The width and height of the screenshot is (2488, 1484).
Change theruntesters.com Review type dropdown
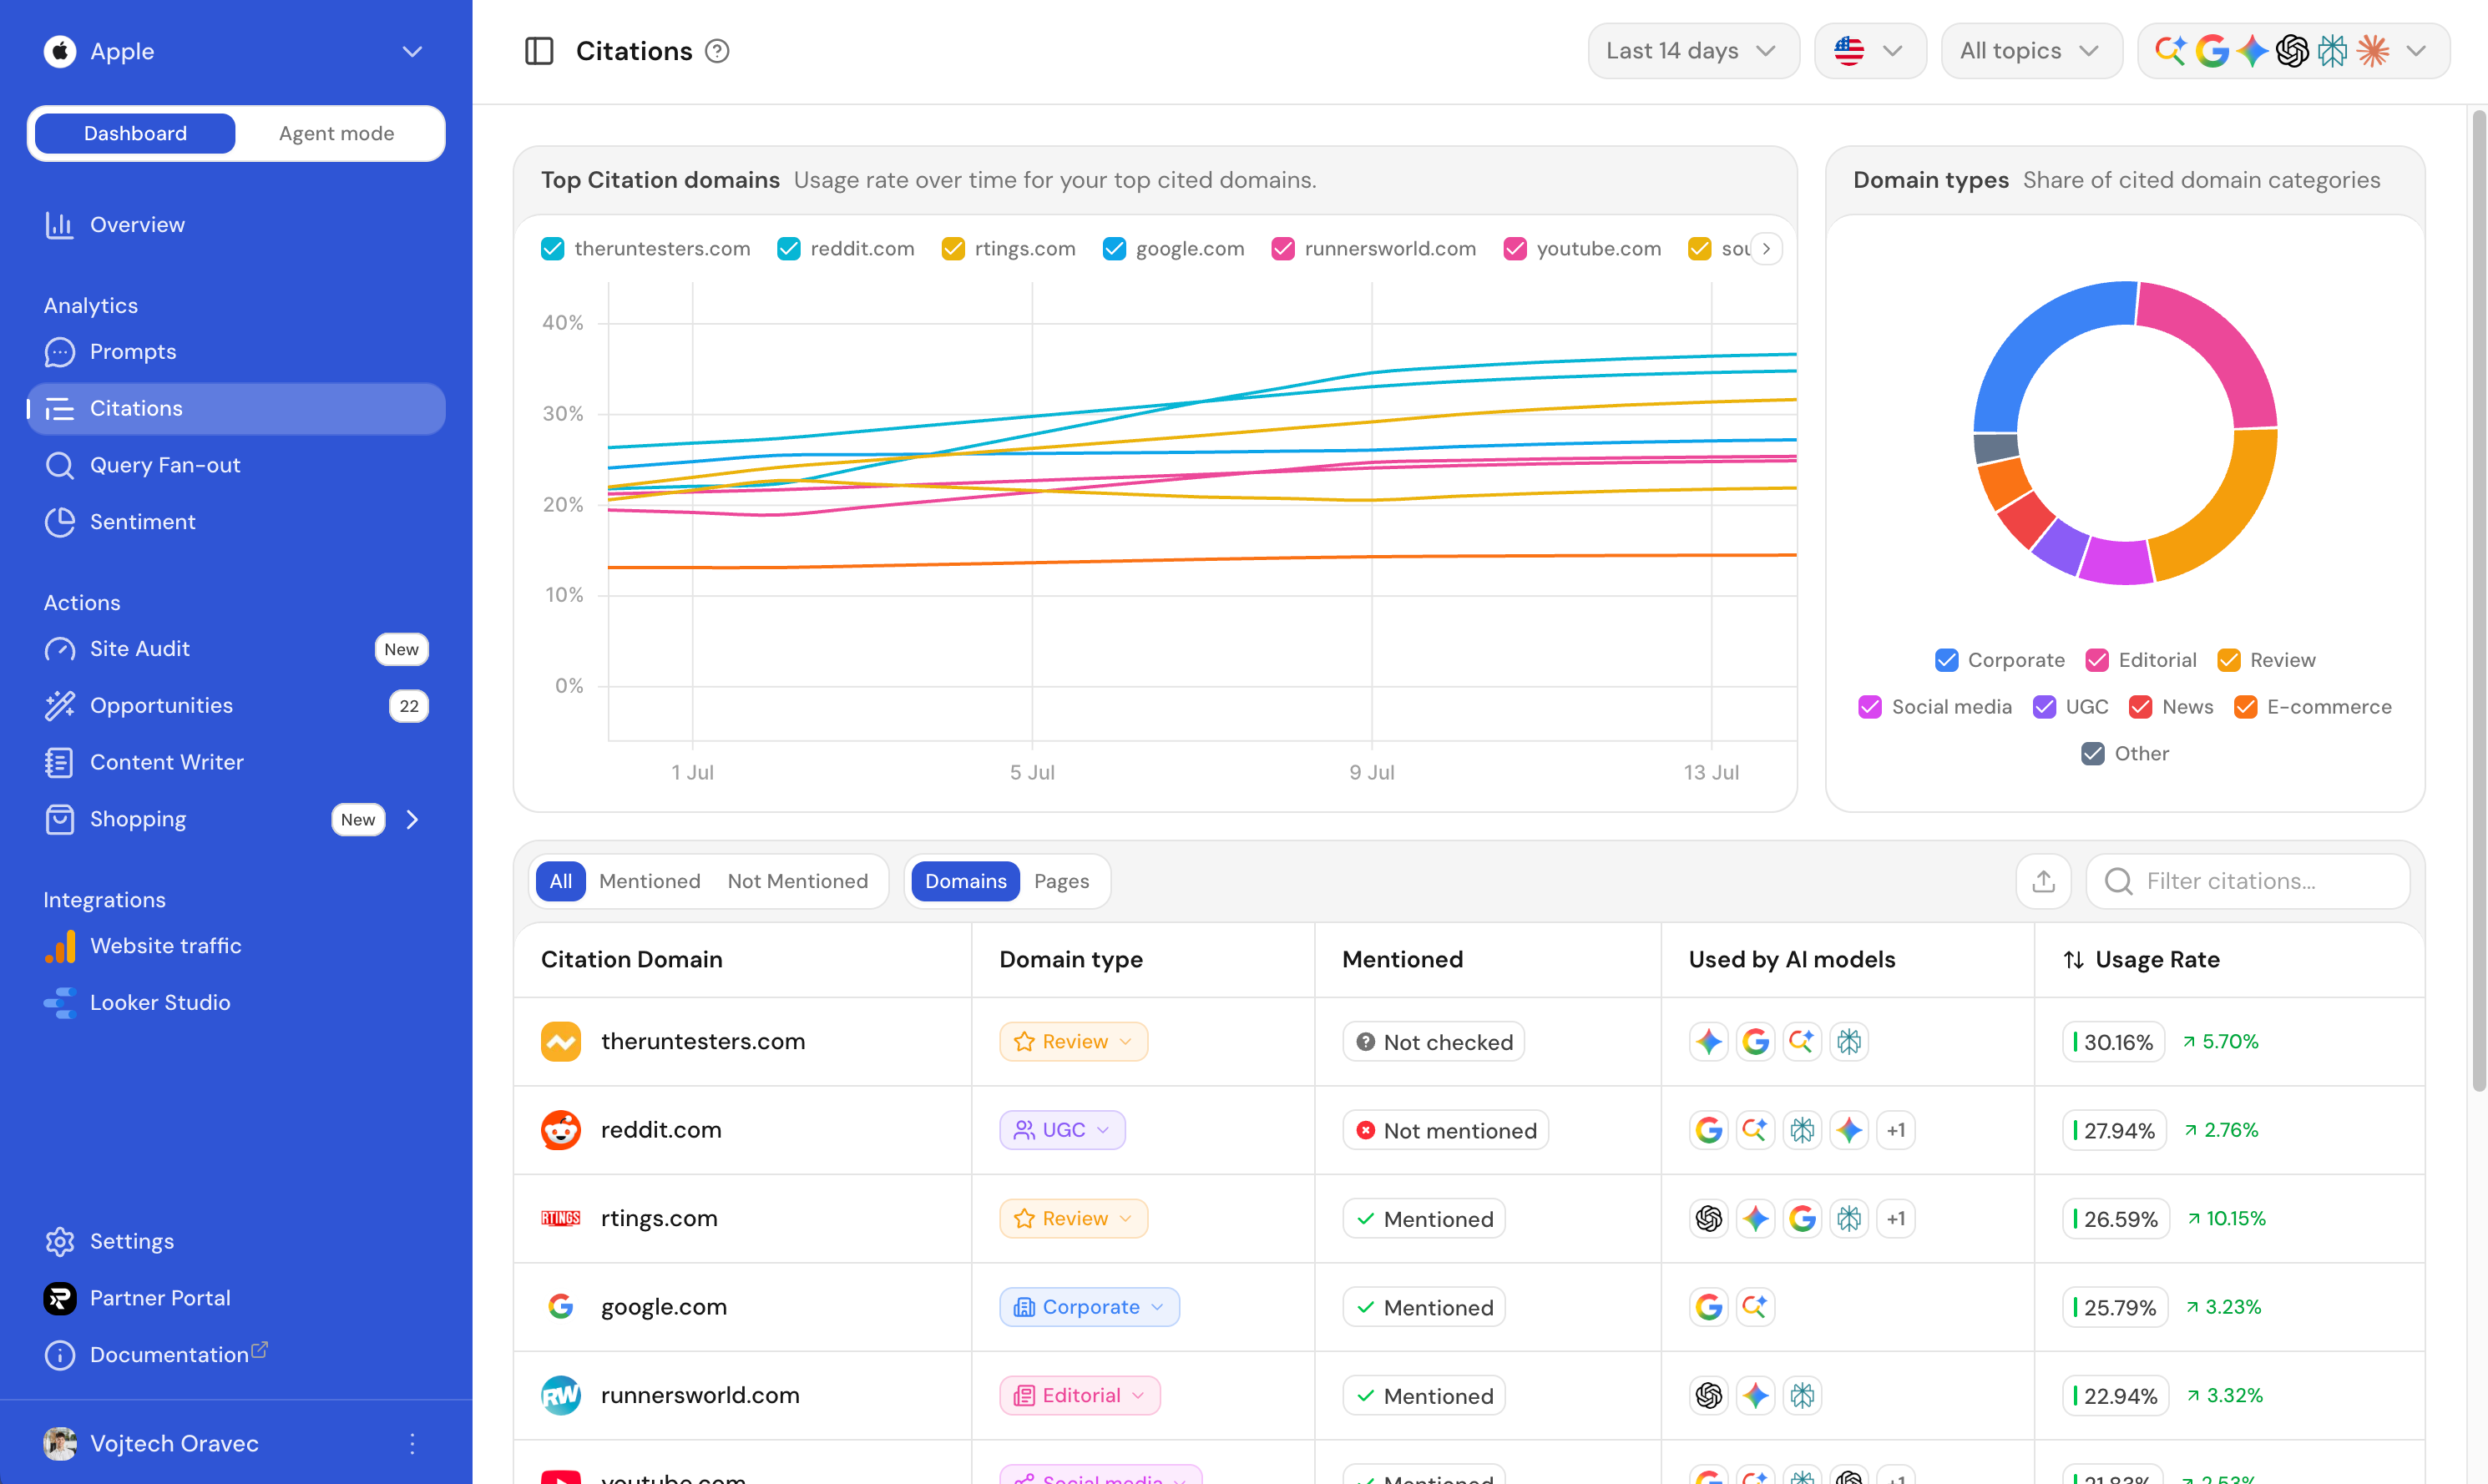pyautogui.click(x=1073, y=1041)
